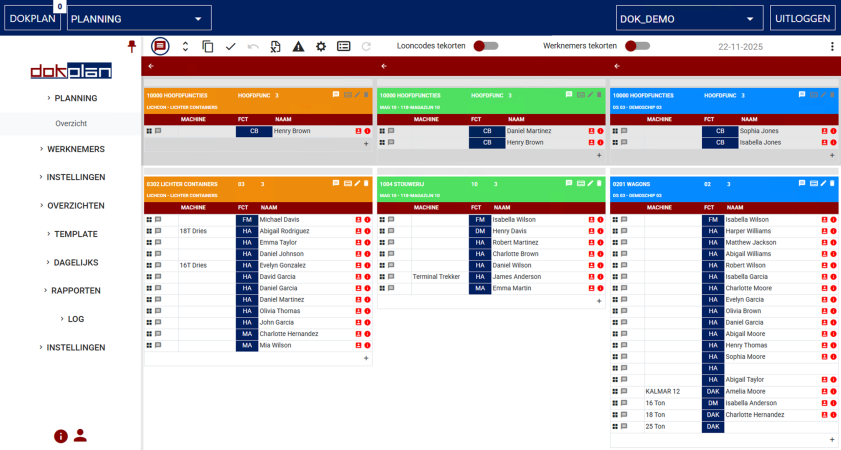The image size is (841, 450).
Task: Select Overzicht in the sidebar
Action: (x=71, y=123)
